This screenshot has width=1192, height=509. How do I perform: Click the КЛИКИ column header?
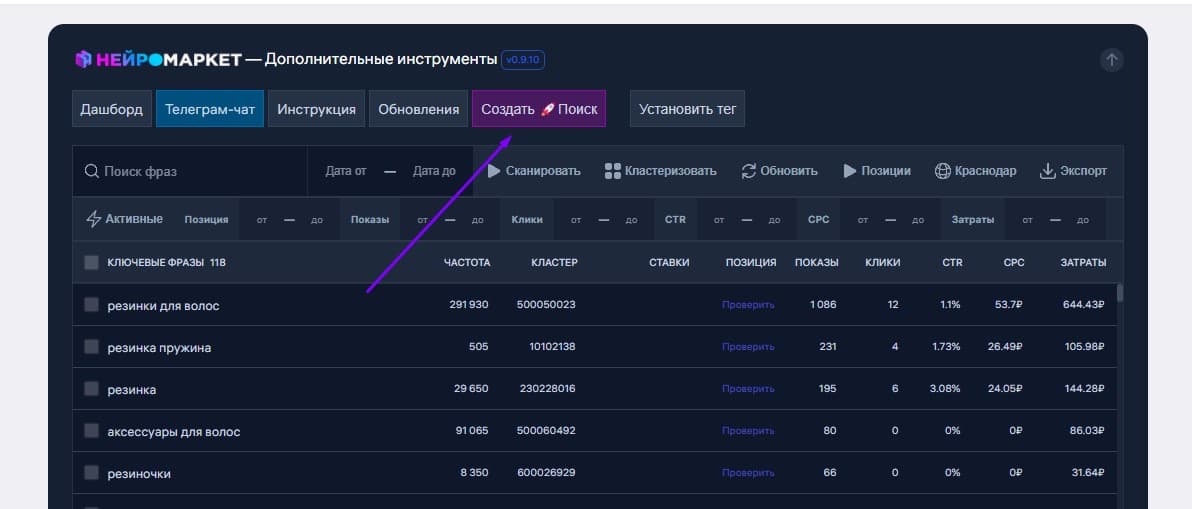point(883,263)
